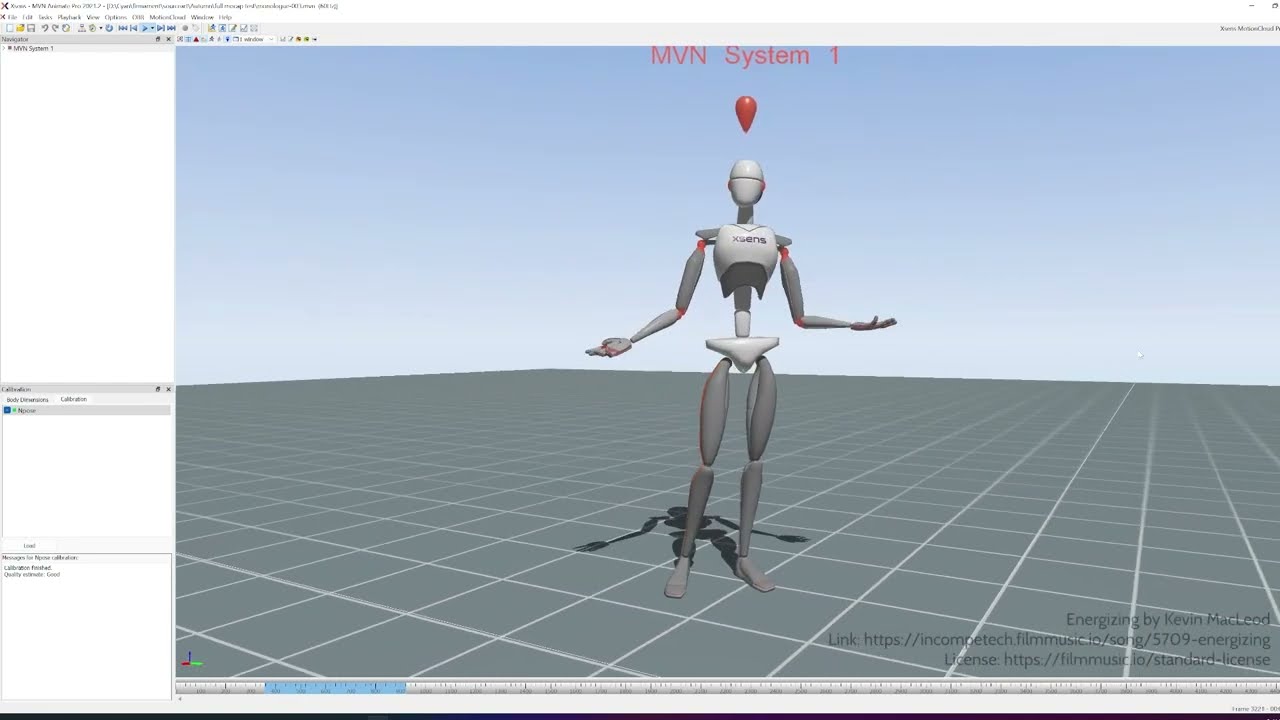
Task: Click the graph view icon in the main toolbar
Action: coord(243,28)
